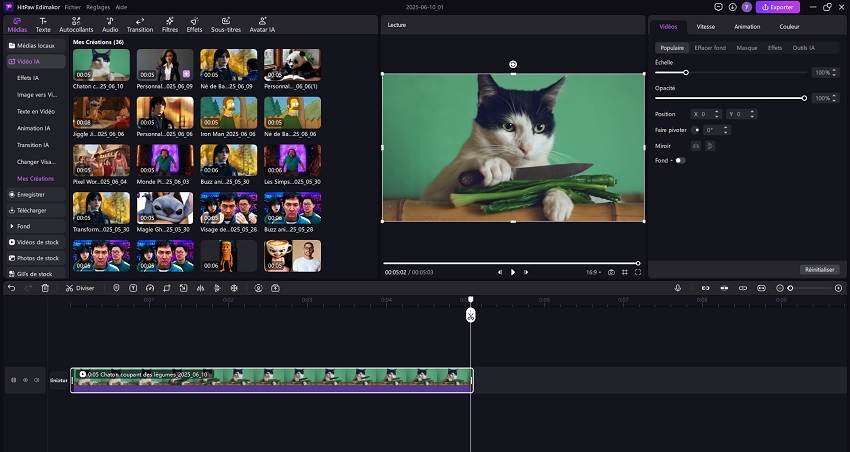Click the Réinitialiser button
850x452 pixels.
click(820, 269)
